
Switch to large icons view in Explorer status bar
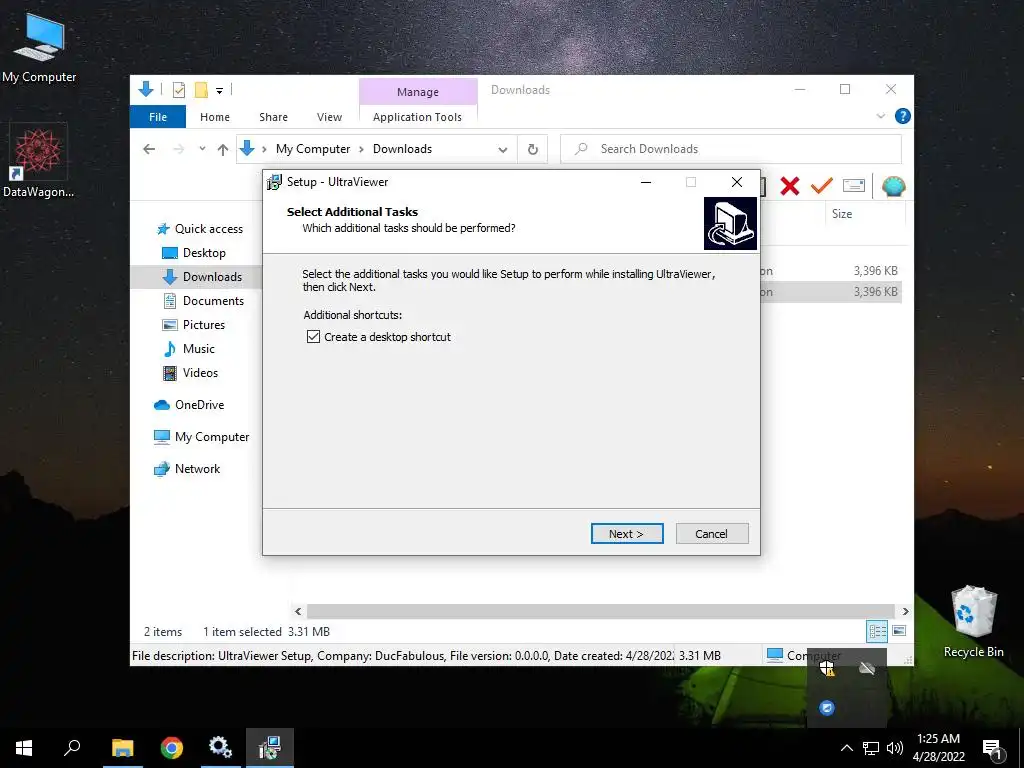click(x=899, y=631)
